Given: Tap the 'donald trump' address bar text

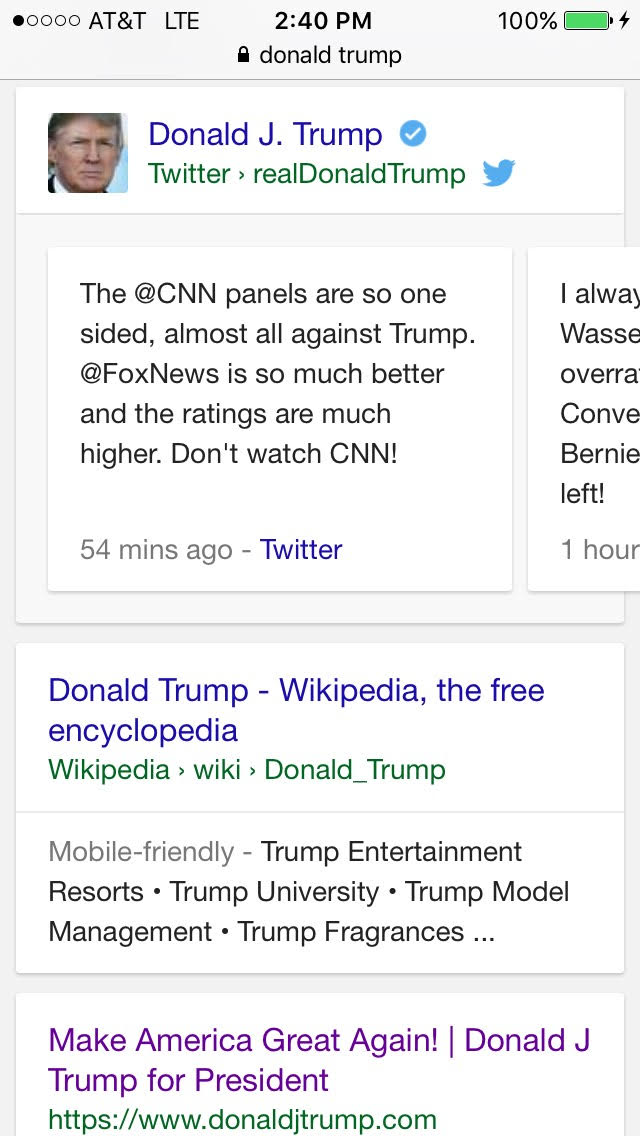Looking at the screenshot, I should pyautogui.click(x=330, y=55).
